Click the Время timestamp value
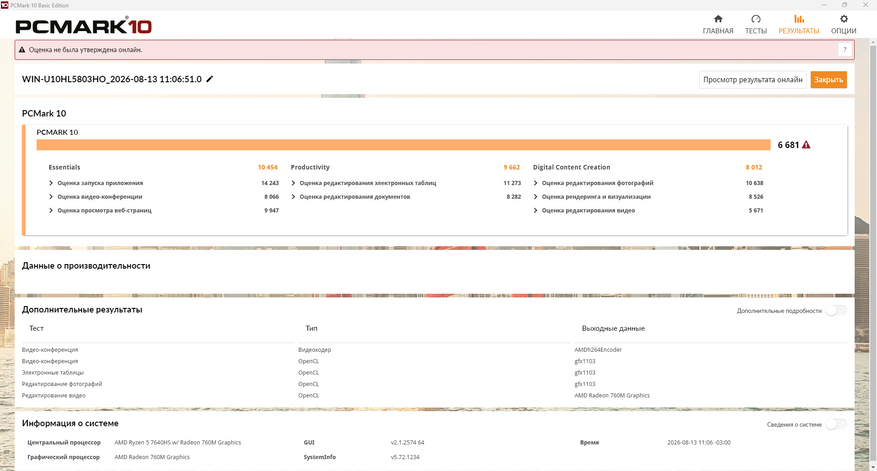The height and width of the screenshot is (471, 877). tap(699, 442)
